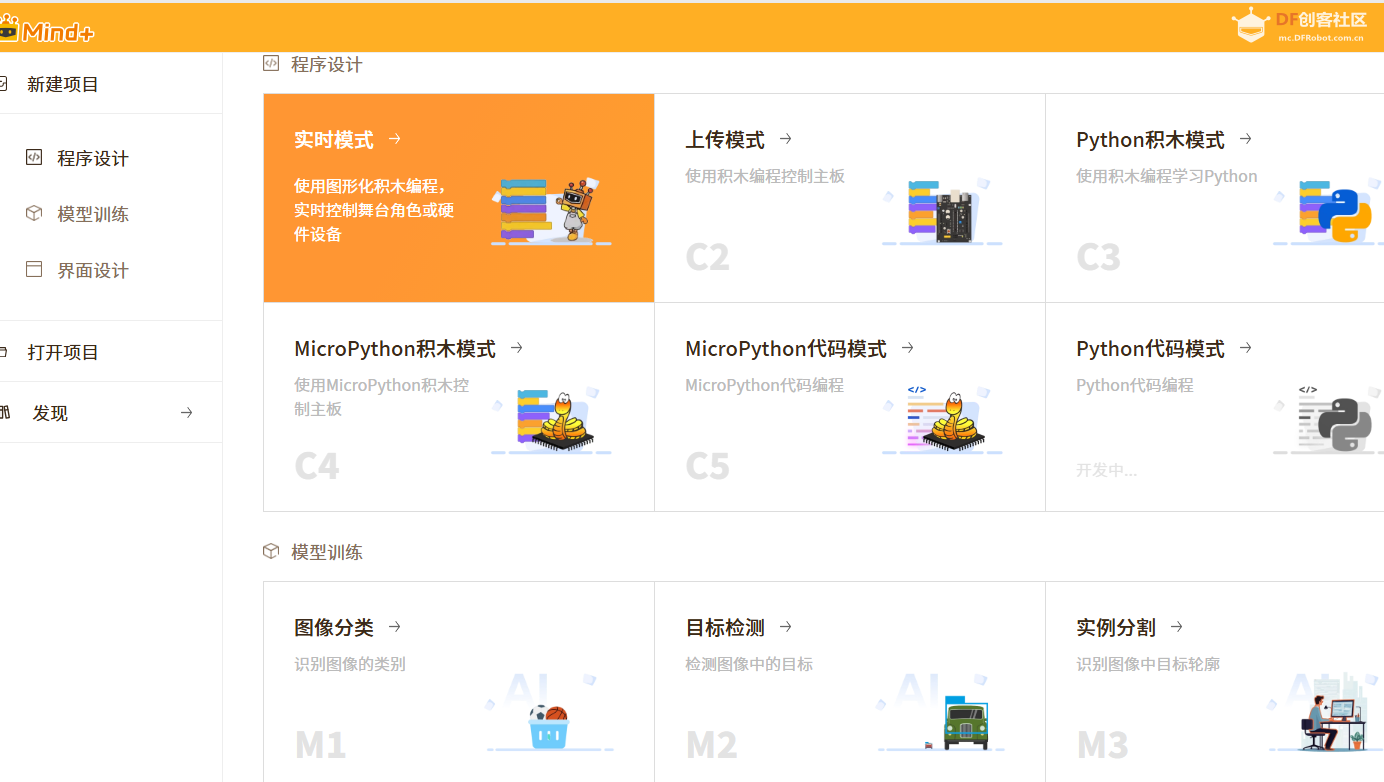Click the arrow next to Python积木模式
The image size is (1384, 782).
pyautogui.click(x=1246, y=139)
